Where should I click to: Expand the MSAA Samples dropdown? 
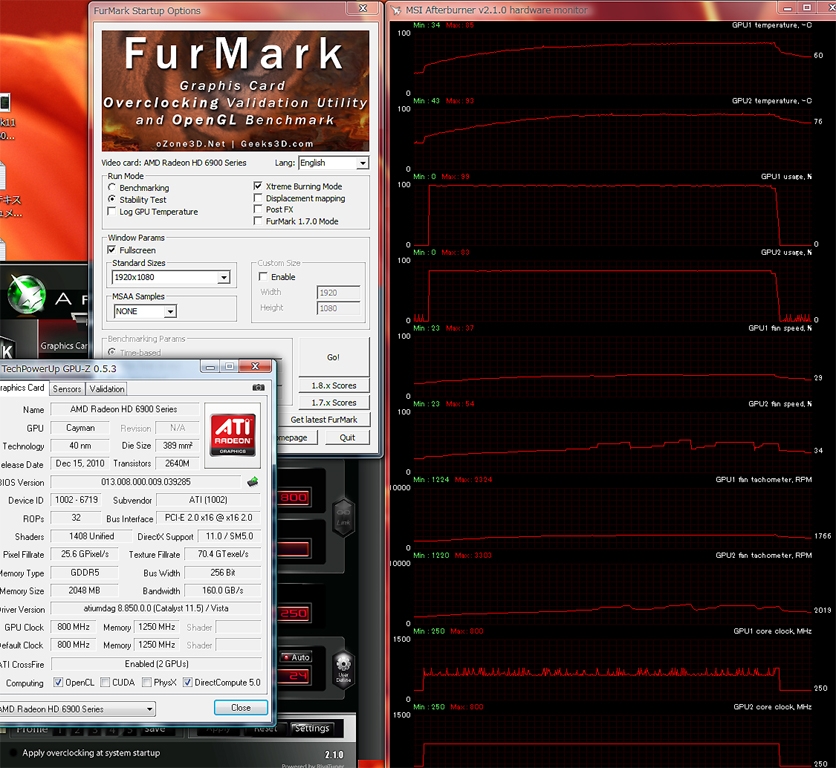tap(145, 311)
